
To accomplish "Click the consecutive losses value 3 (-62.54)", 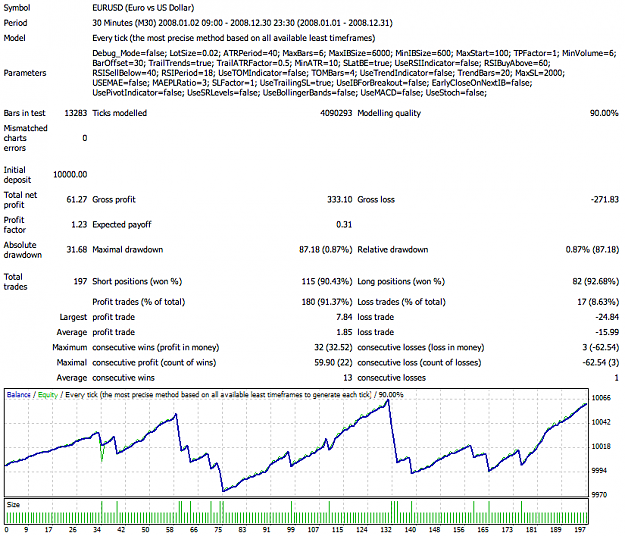I will [601, 348].
